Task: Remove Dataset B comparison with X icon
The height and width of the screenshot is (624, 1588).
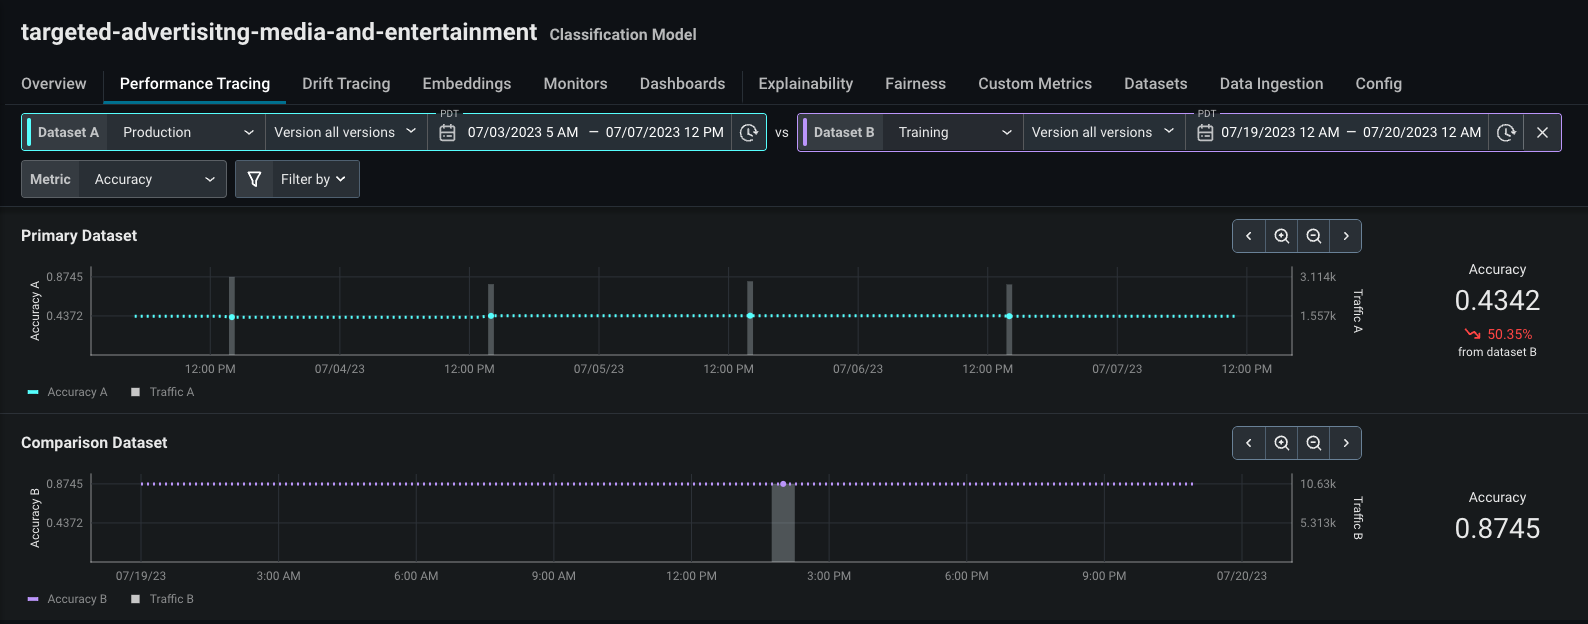Action: pyautogui.click(x=1542, y=132)
